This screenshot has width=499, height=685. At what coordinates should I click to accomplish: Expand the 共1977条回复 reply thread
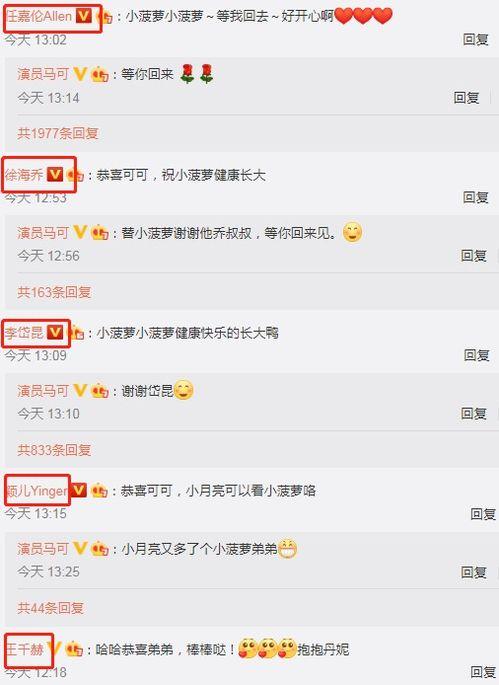pyautogui.click(x=58, y=133)
